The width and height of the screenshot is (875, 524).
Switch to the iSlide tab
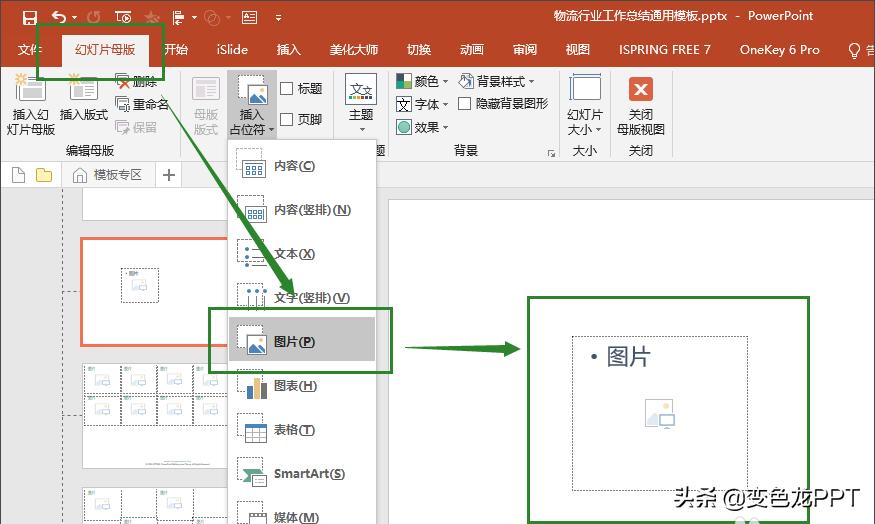coord(232,50)
